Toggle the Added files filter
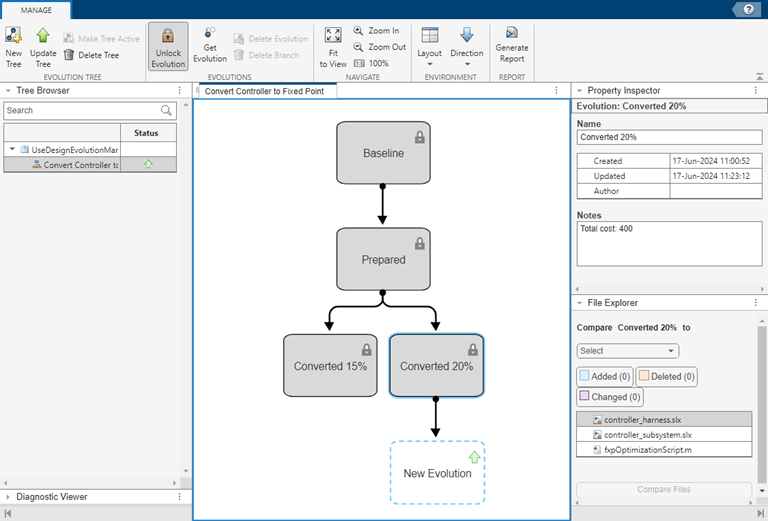The image size is (768, 521). (604, 377)
